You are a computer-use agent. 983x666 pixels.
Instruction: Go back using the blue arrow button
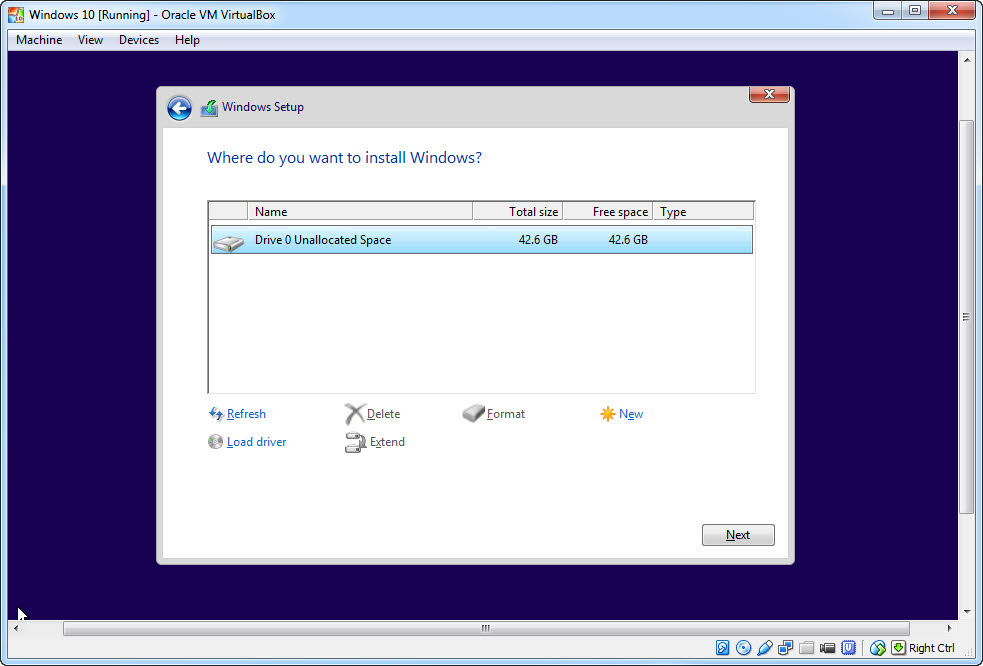click(179, 108)
